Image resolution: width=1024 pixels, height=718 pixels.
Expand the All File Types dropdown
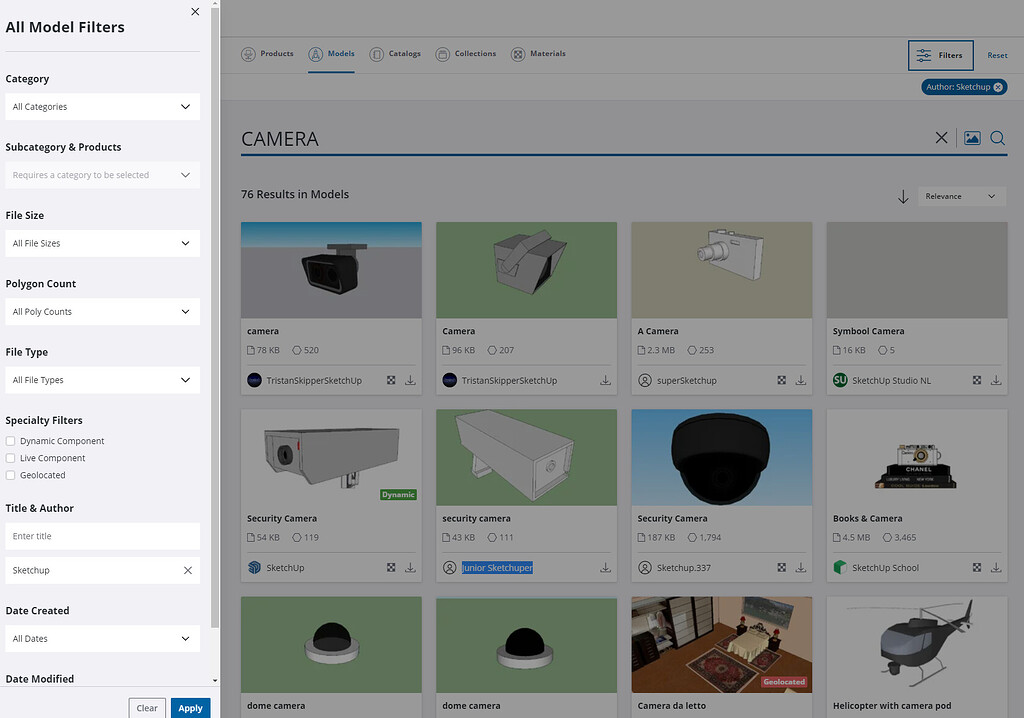(102, 379)
